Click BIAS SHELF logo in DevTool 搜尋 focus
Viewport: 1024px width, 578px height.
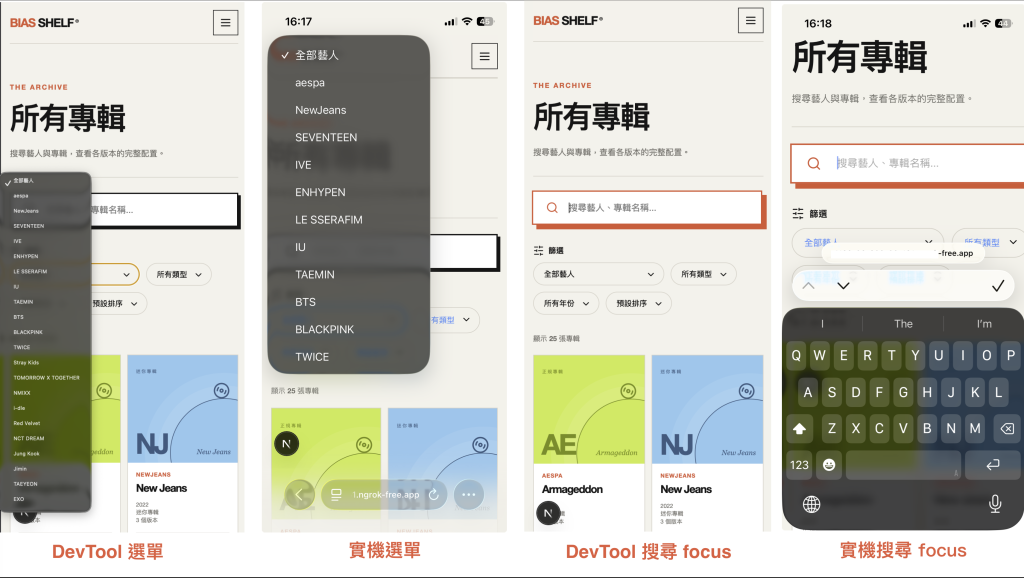[568, 21]
